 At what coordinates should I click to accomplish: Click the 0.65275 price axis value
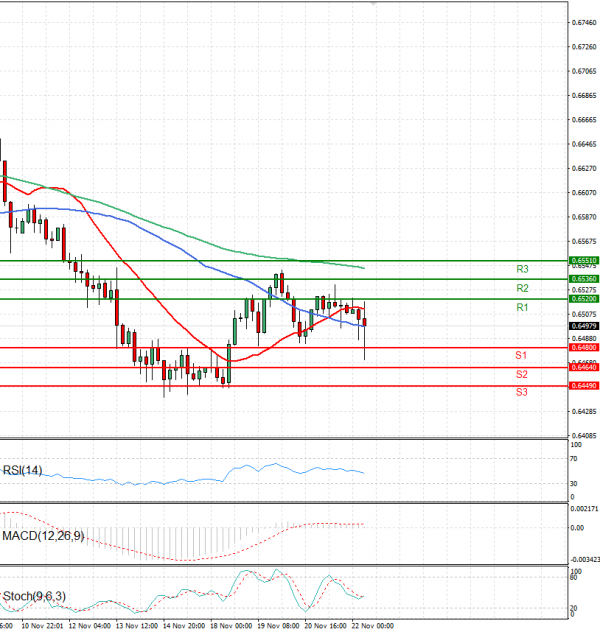point(584,290)
